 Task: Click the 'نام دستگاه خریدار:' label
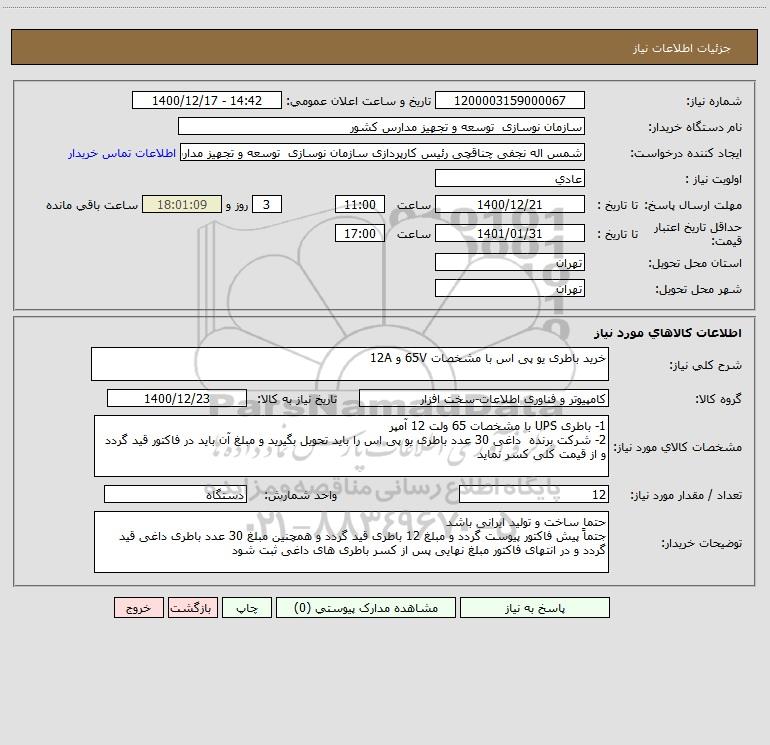(695, 127)
